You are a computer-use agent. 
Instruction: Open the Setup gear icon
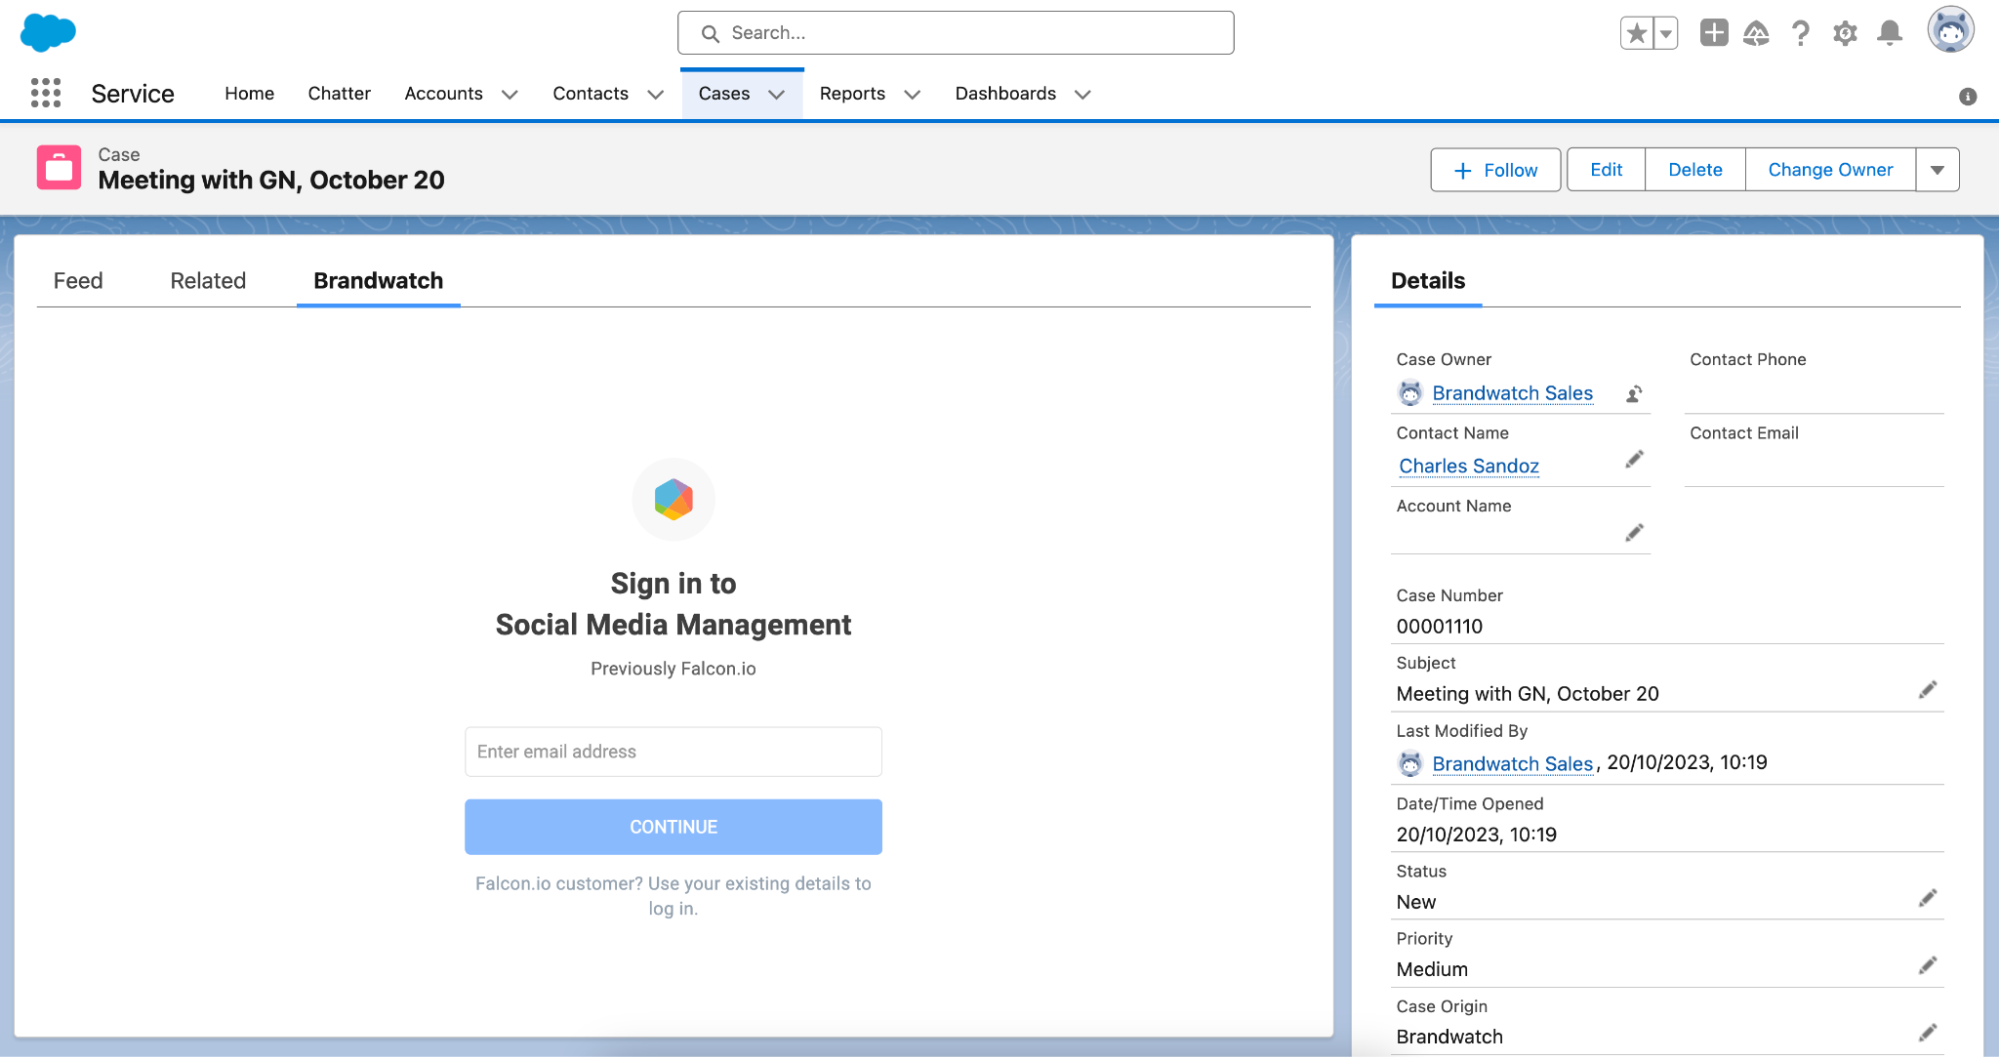[1845, 33]
